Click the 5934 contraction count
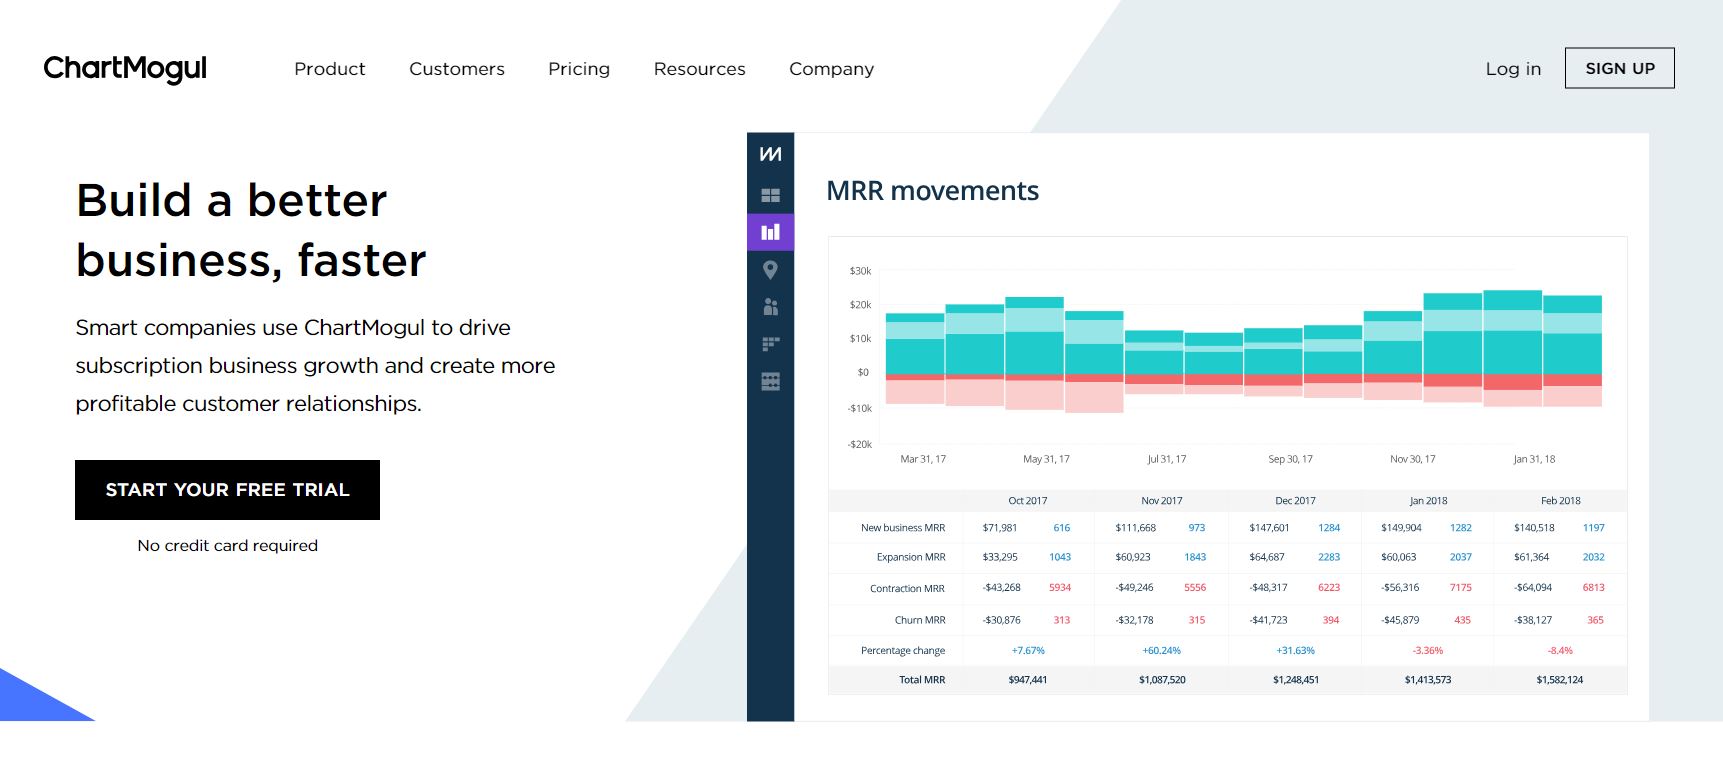This screenshot has height=773, width=1723. click(1060, 588)
